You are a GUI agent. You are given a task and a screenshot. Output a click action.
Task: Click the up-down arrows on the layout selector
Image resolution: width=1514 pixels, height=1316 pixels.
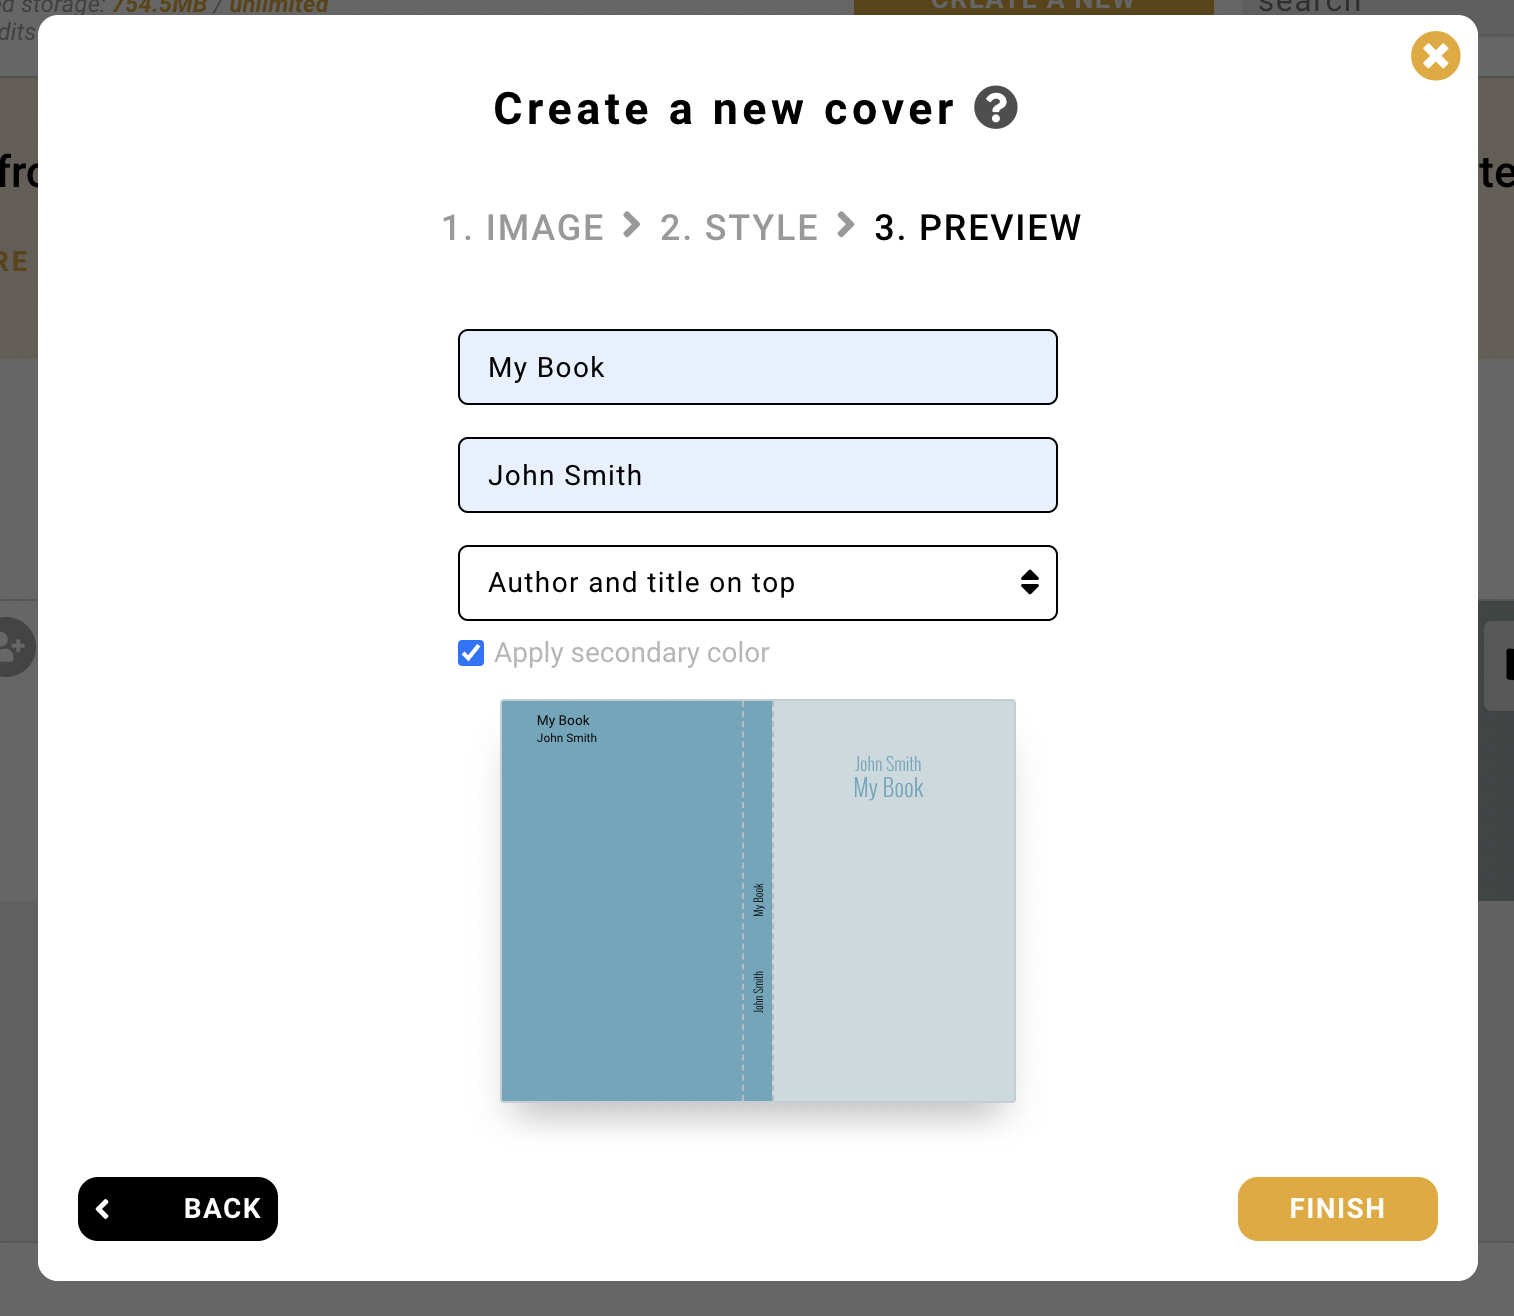coord(1030,583)
